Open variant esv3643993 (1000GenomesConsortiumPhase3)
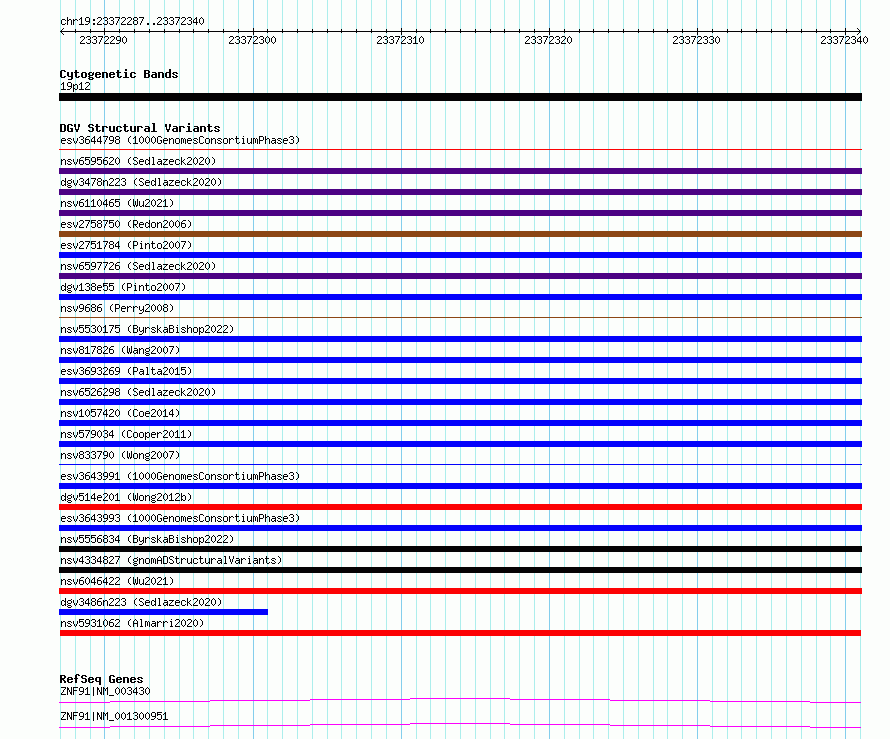 (180, 518)
